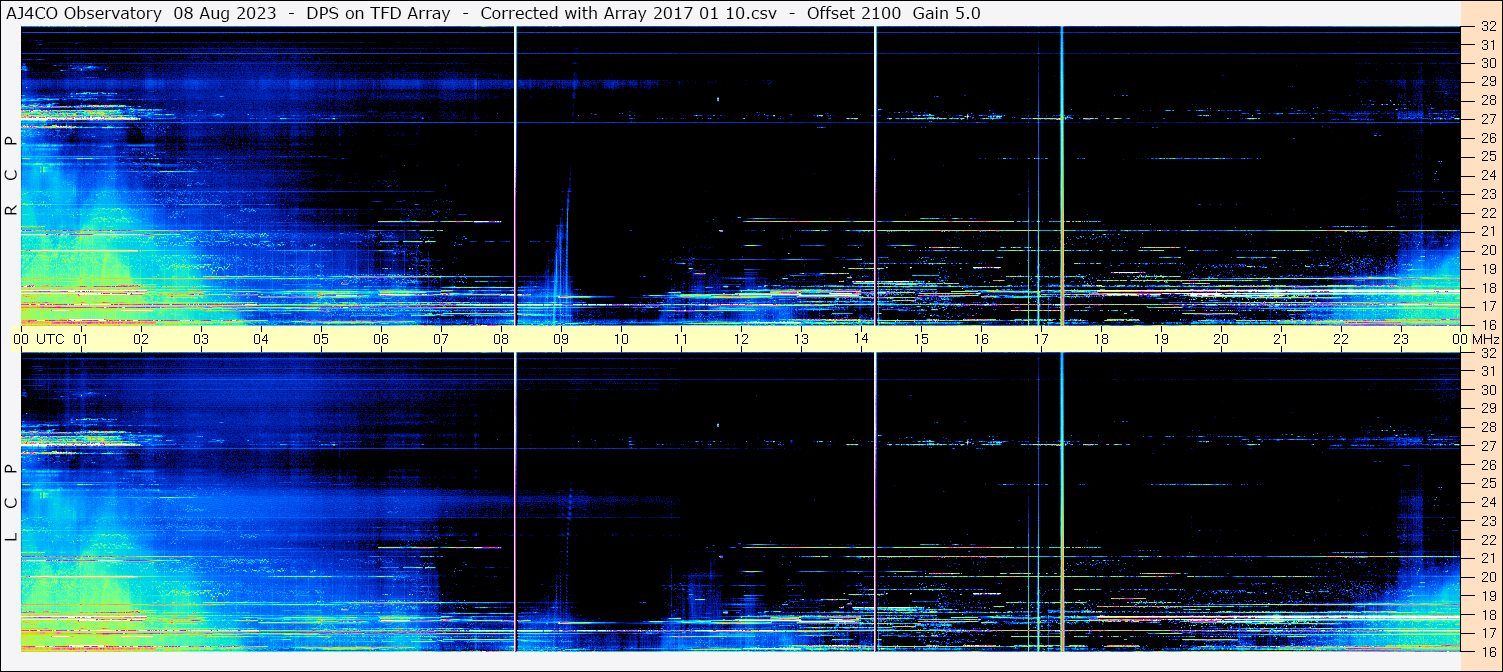Click the '09' hour tick label
The width and height of the screenshot is (1503, 672).
coord(561,339)
